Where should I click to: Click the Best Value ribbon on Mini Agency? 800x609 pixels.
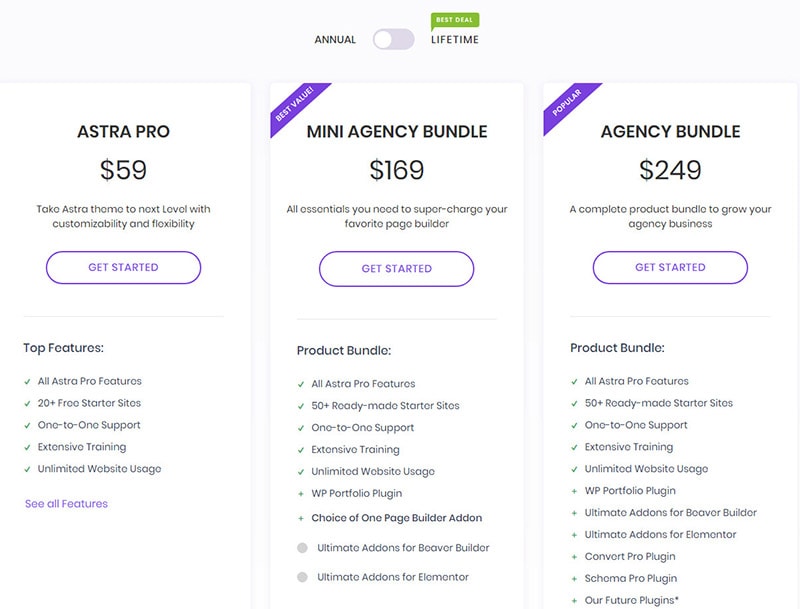coord(294,106)
